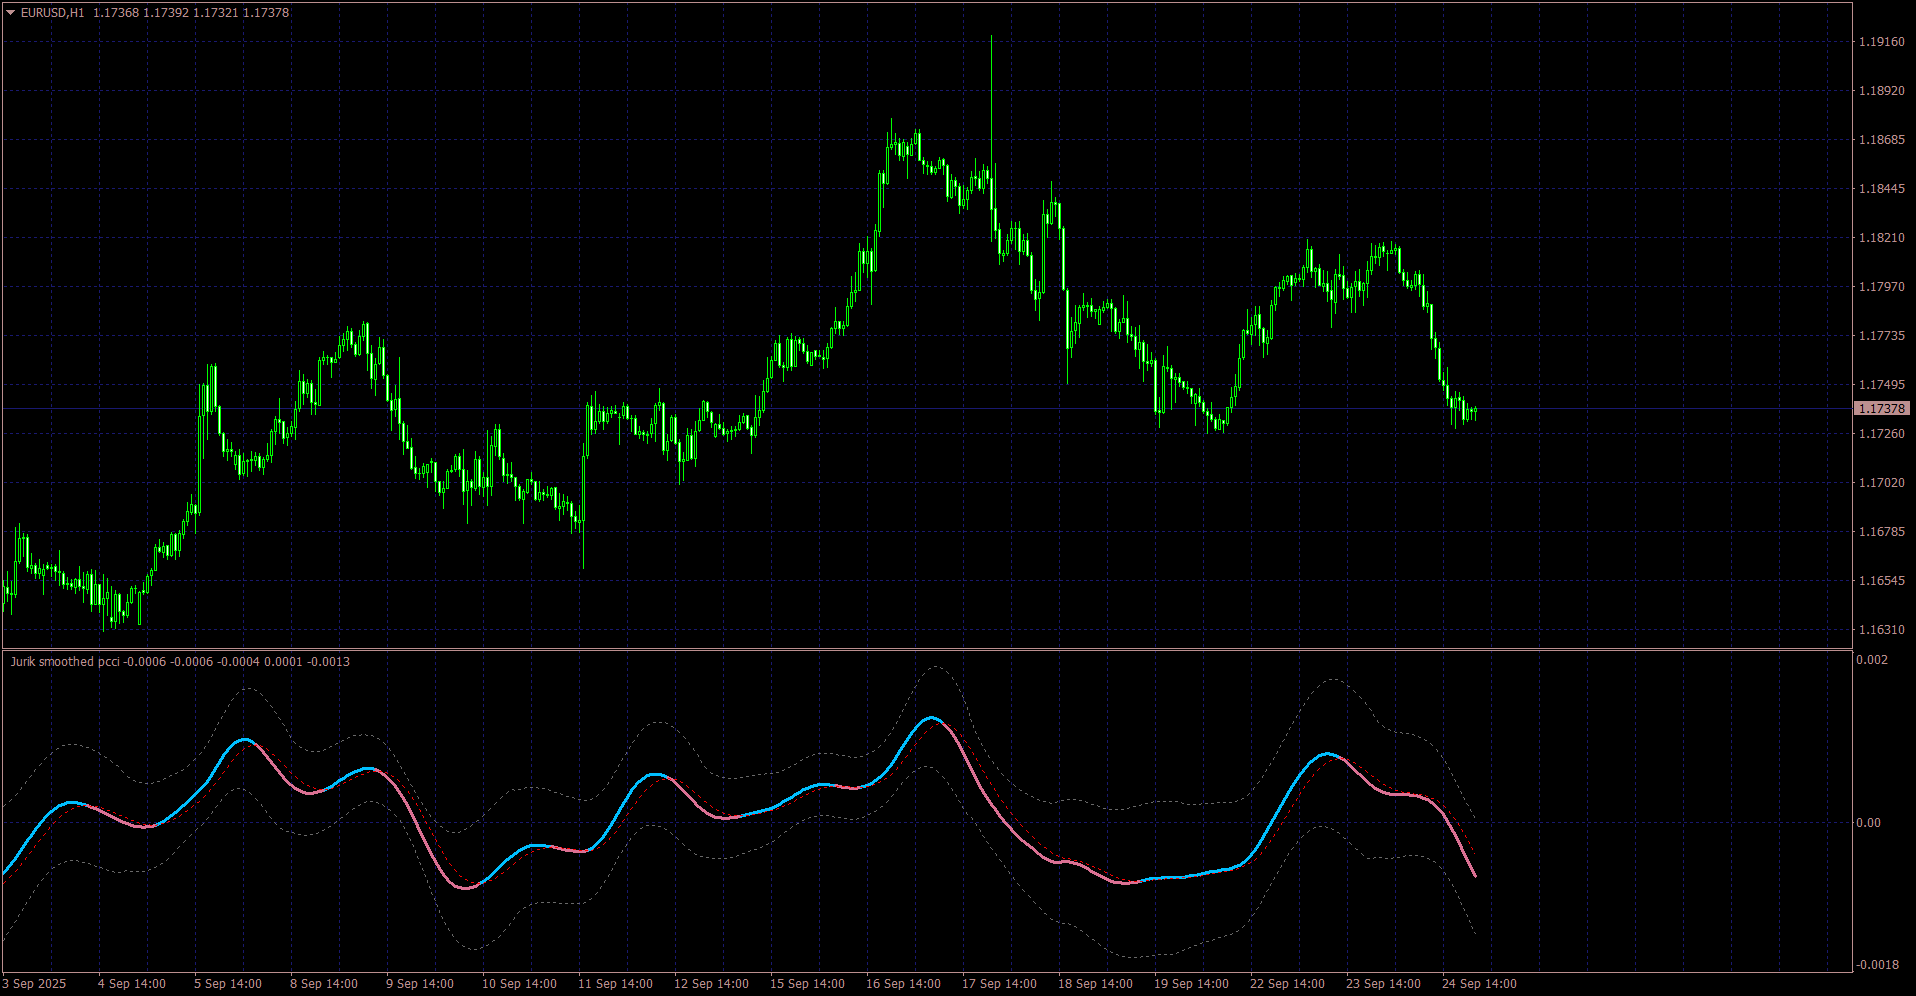
Task: Click the 24 Sep 14:00 time label
Action: tap(1479, 984)
